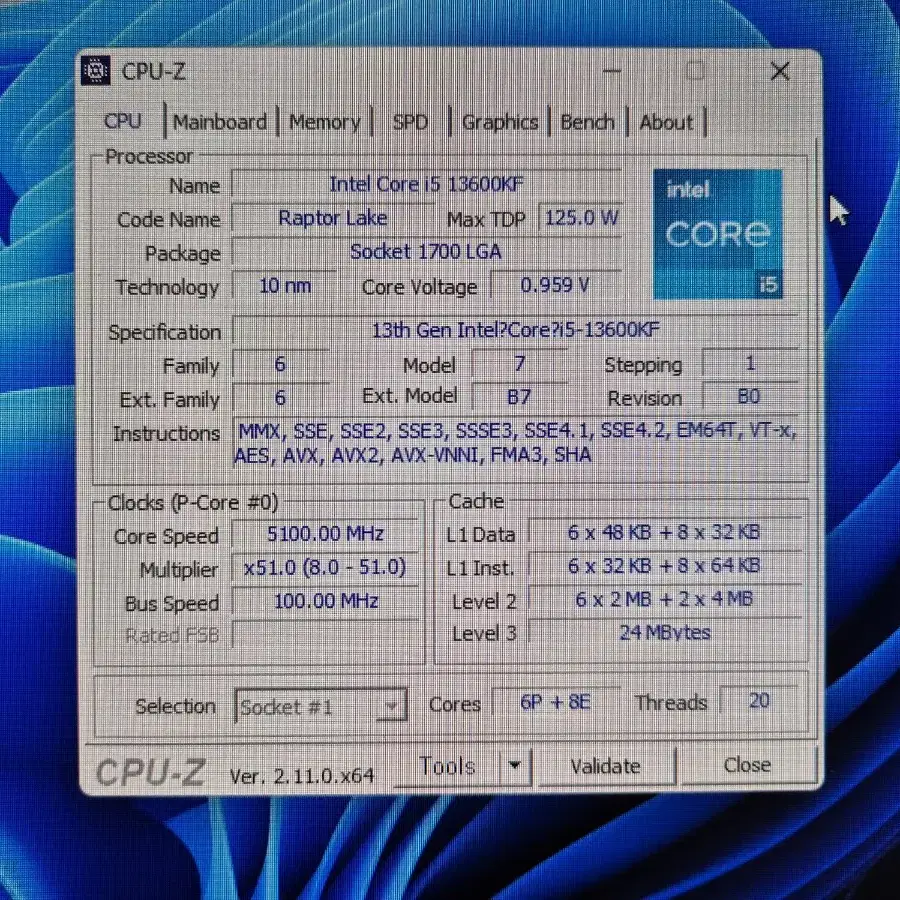Screen dimensions: 900x900
Task: Show the About tab
Action: (x=666, y=122)
